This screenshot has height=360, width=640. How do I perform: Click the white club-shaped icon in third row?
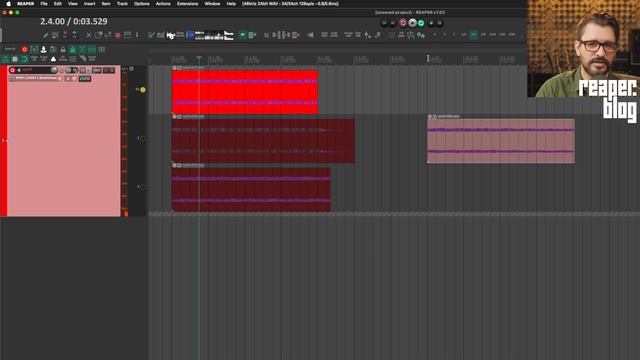coord(53,59)
